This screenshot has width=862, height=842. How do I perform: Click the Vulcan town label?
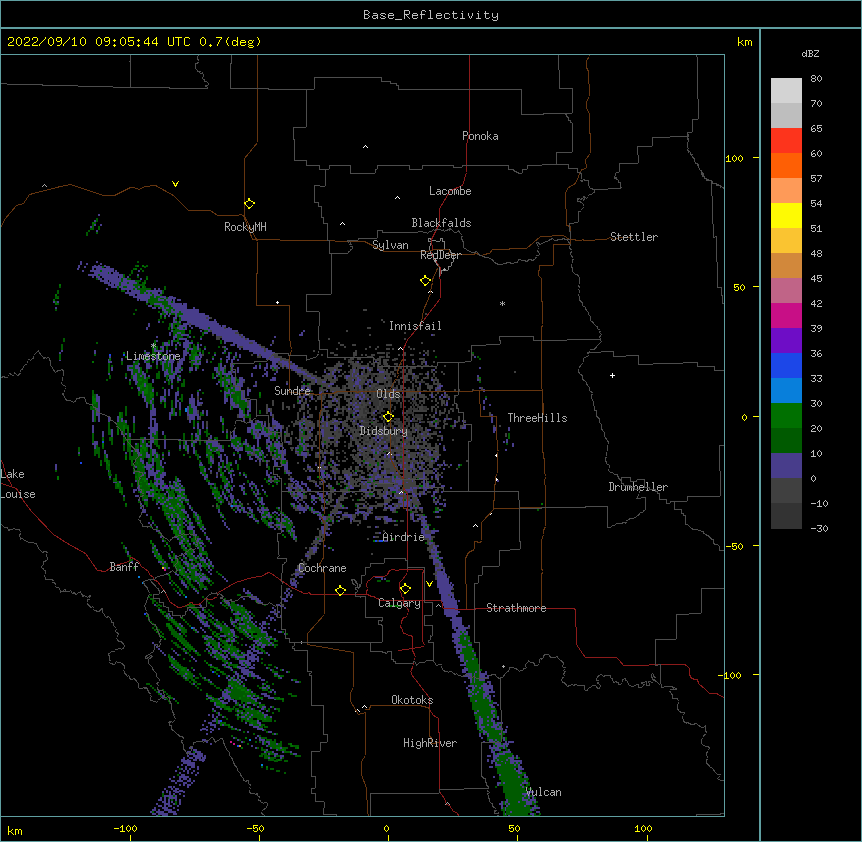pyautogui.click(x=543, y=792)
